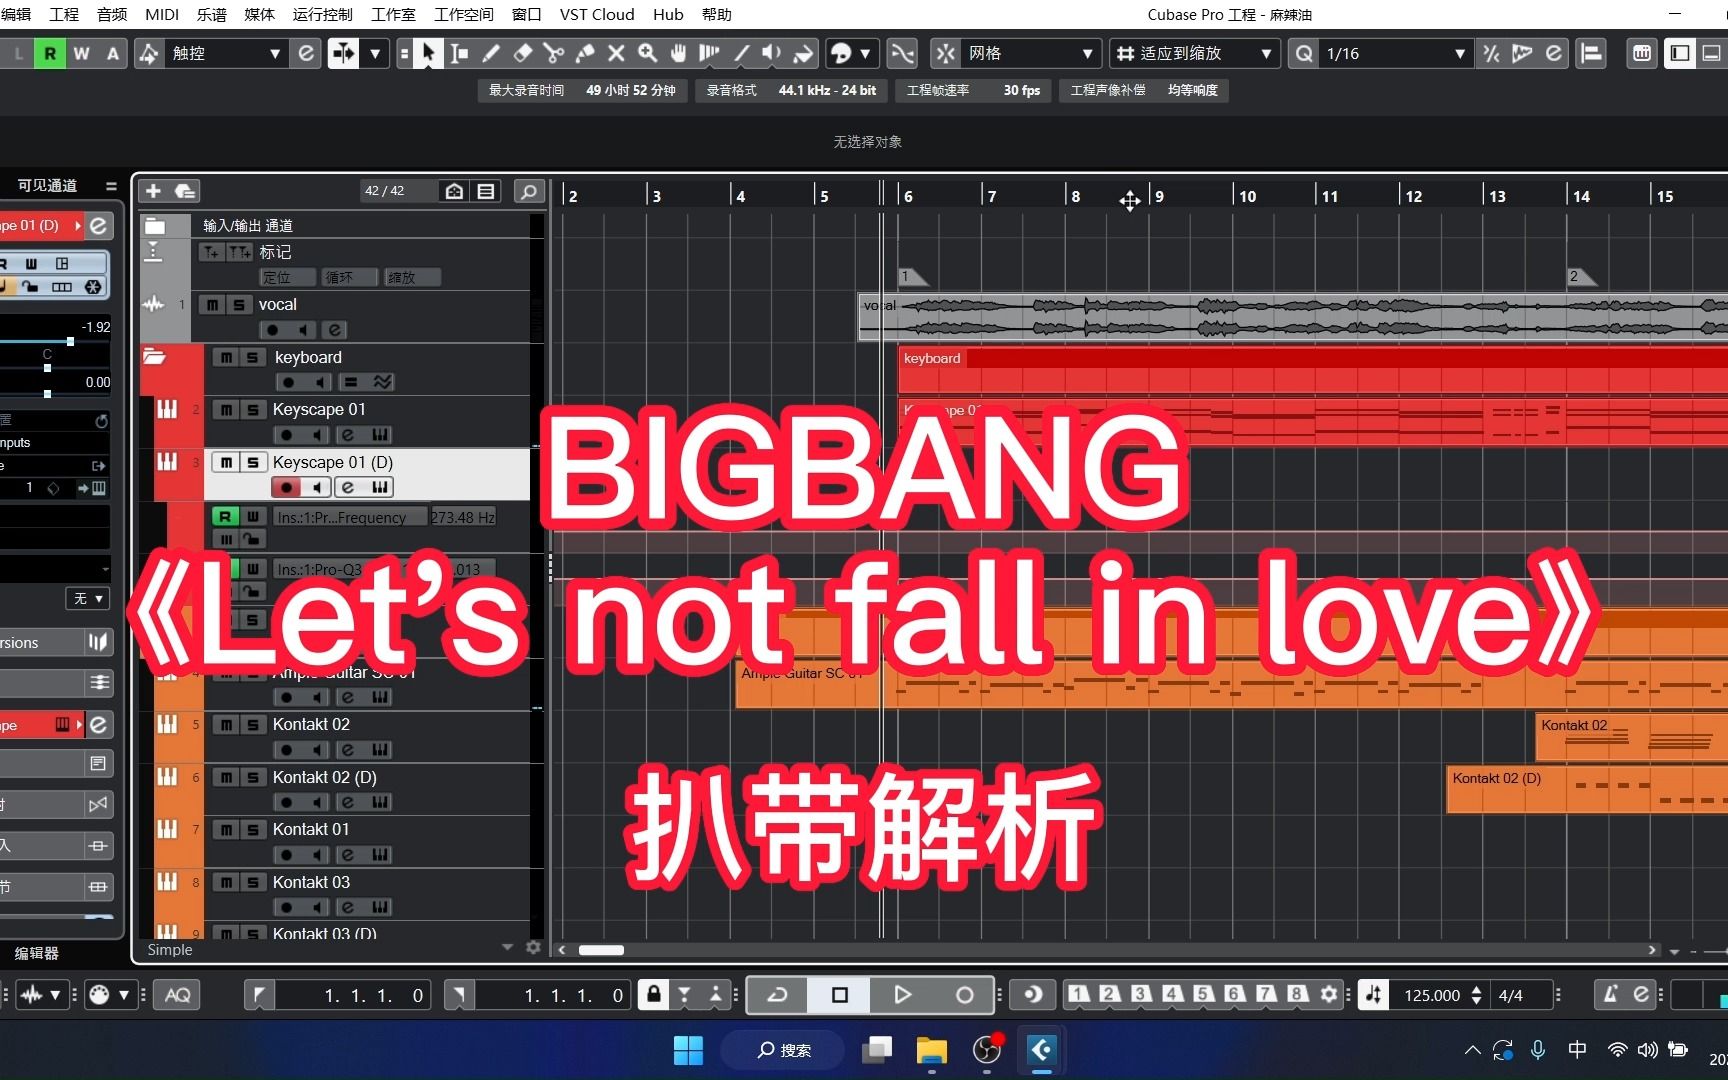Collapse the keyboard folder track
Image resolution: width=1728 pixels, height=1080 pixels.
coord(154,357)
